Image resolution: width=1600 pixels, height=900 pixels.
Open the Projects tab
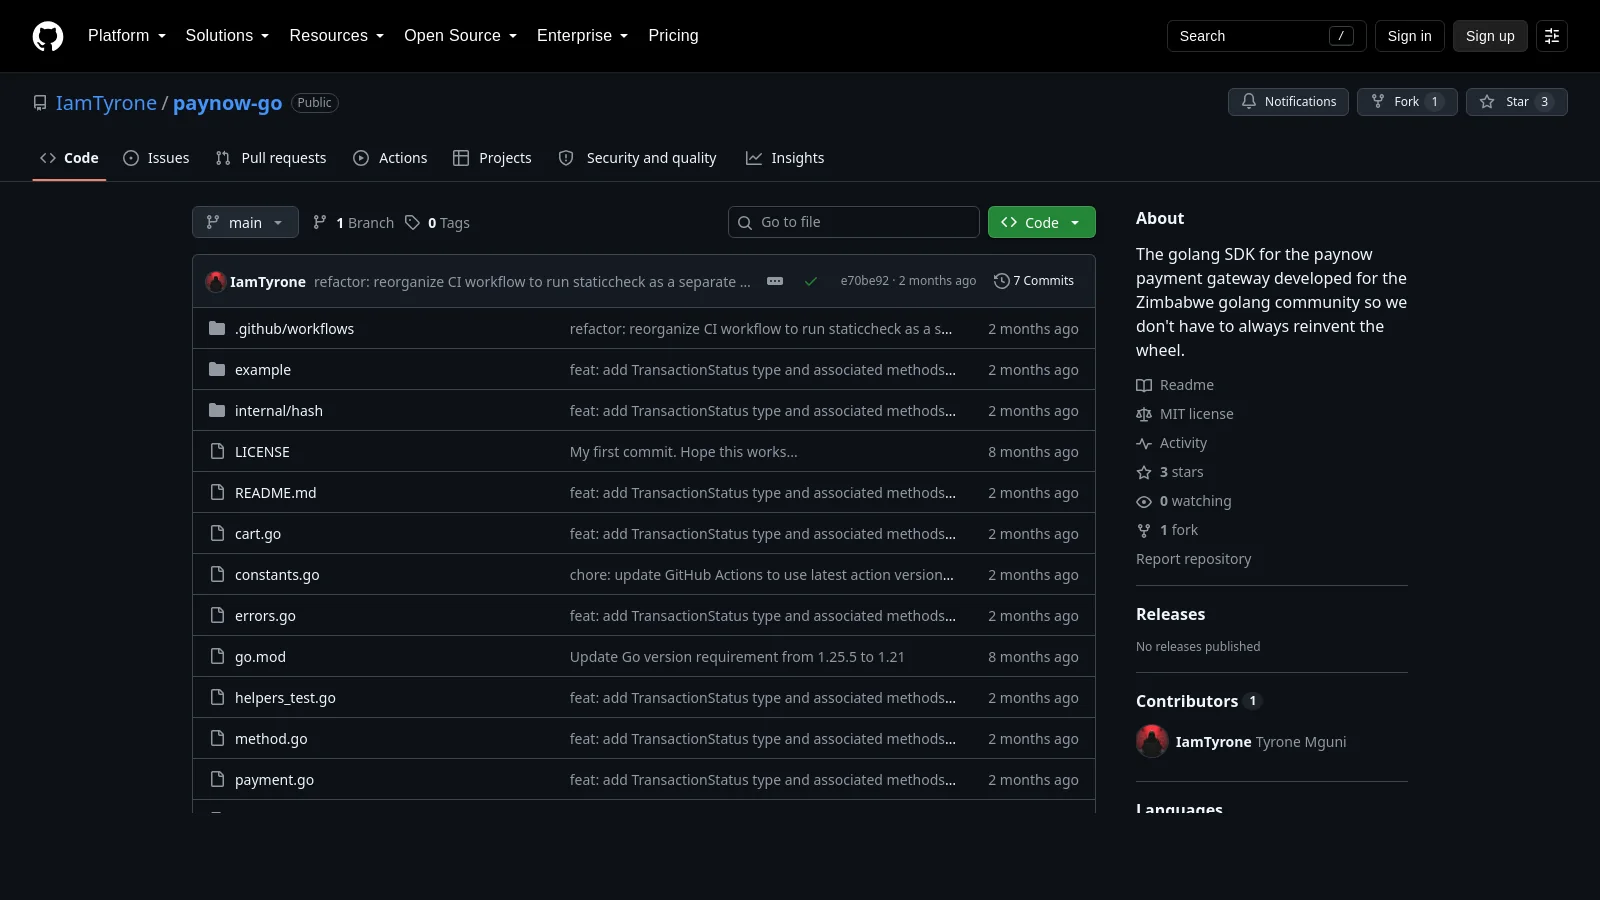pos(492,158)
